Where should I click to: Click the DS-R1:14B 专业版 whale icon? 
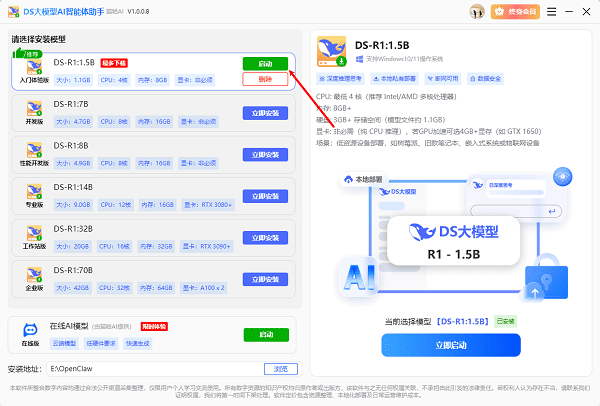tap(34, 191)
